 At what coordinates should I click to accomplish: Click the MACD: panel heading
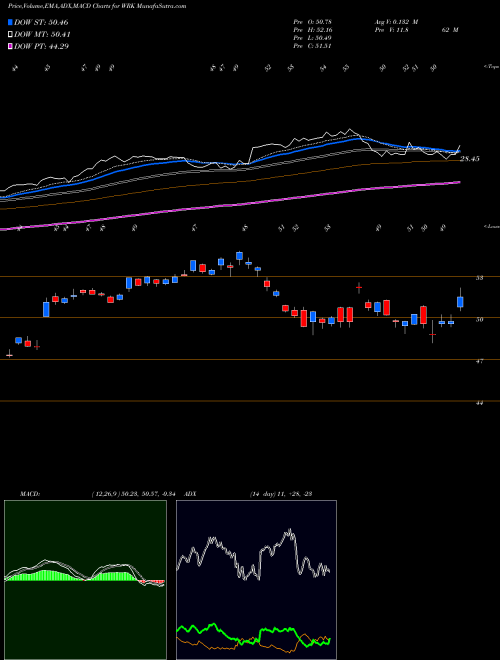(30, 494)
